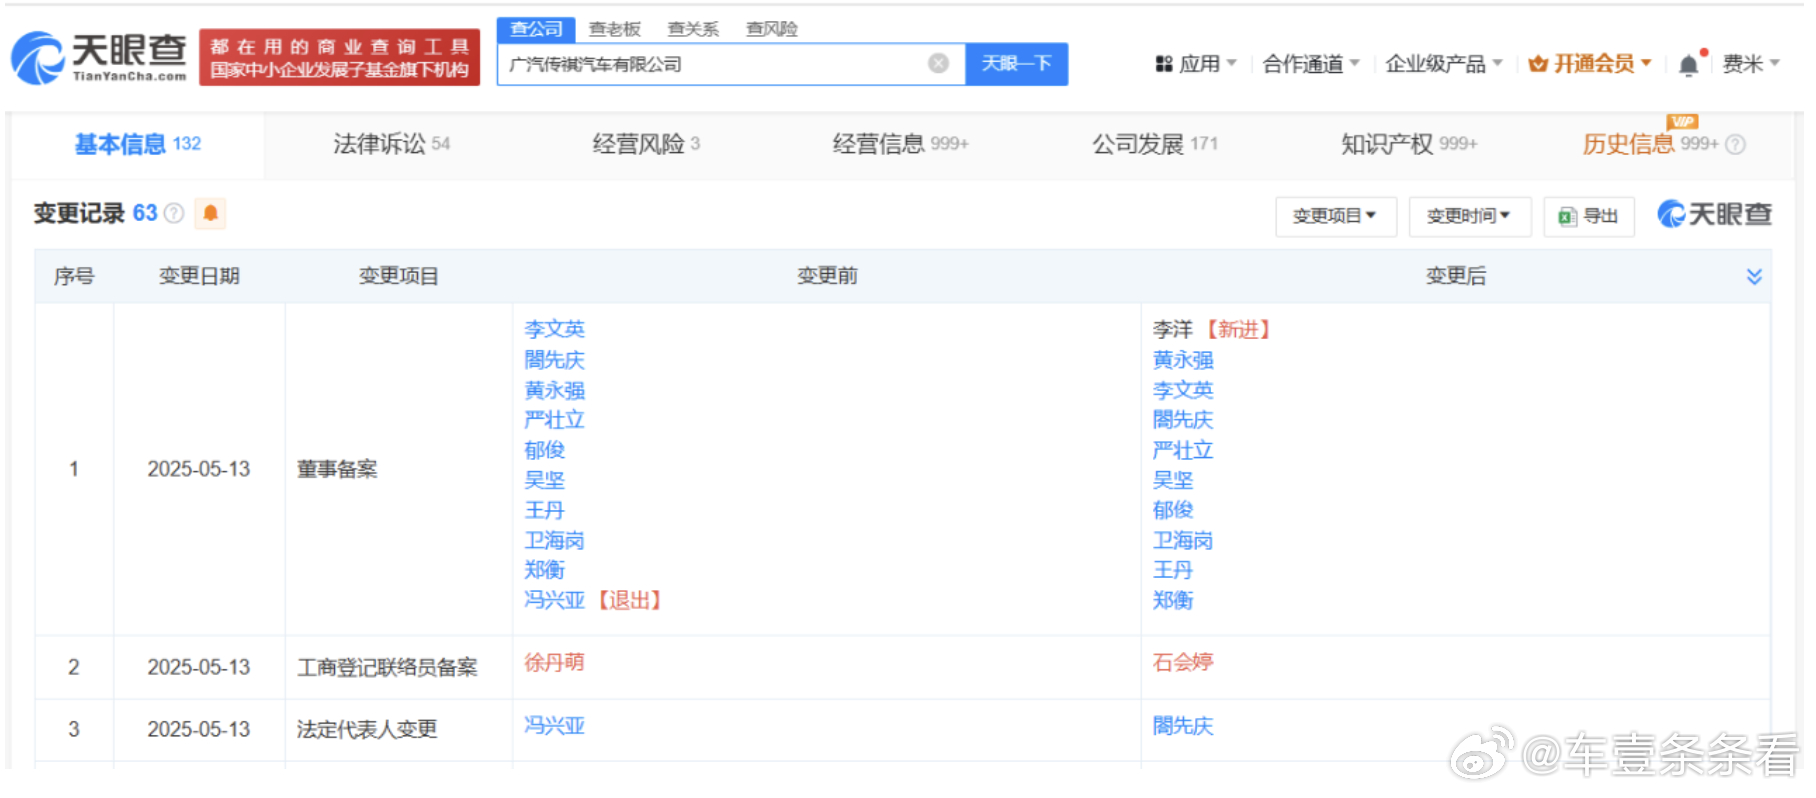1816x798 pixels.
Task: Click the 导出 export button
Action: click(x=1589, y=216)
